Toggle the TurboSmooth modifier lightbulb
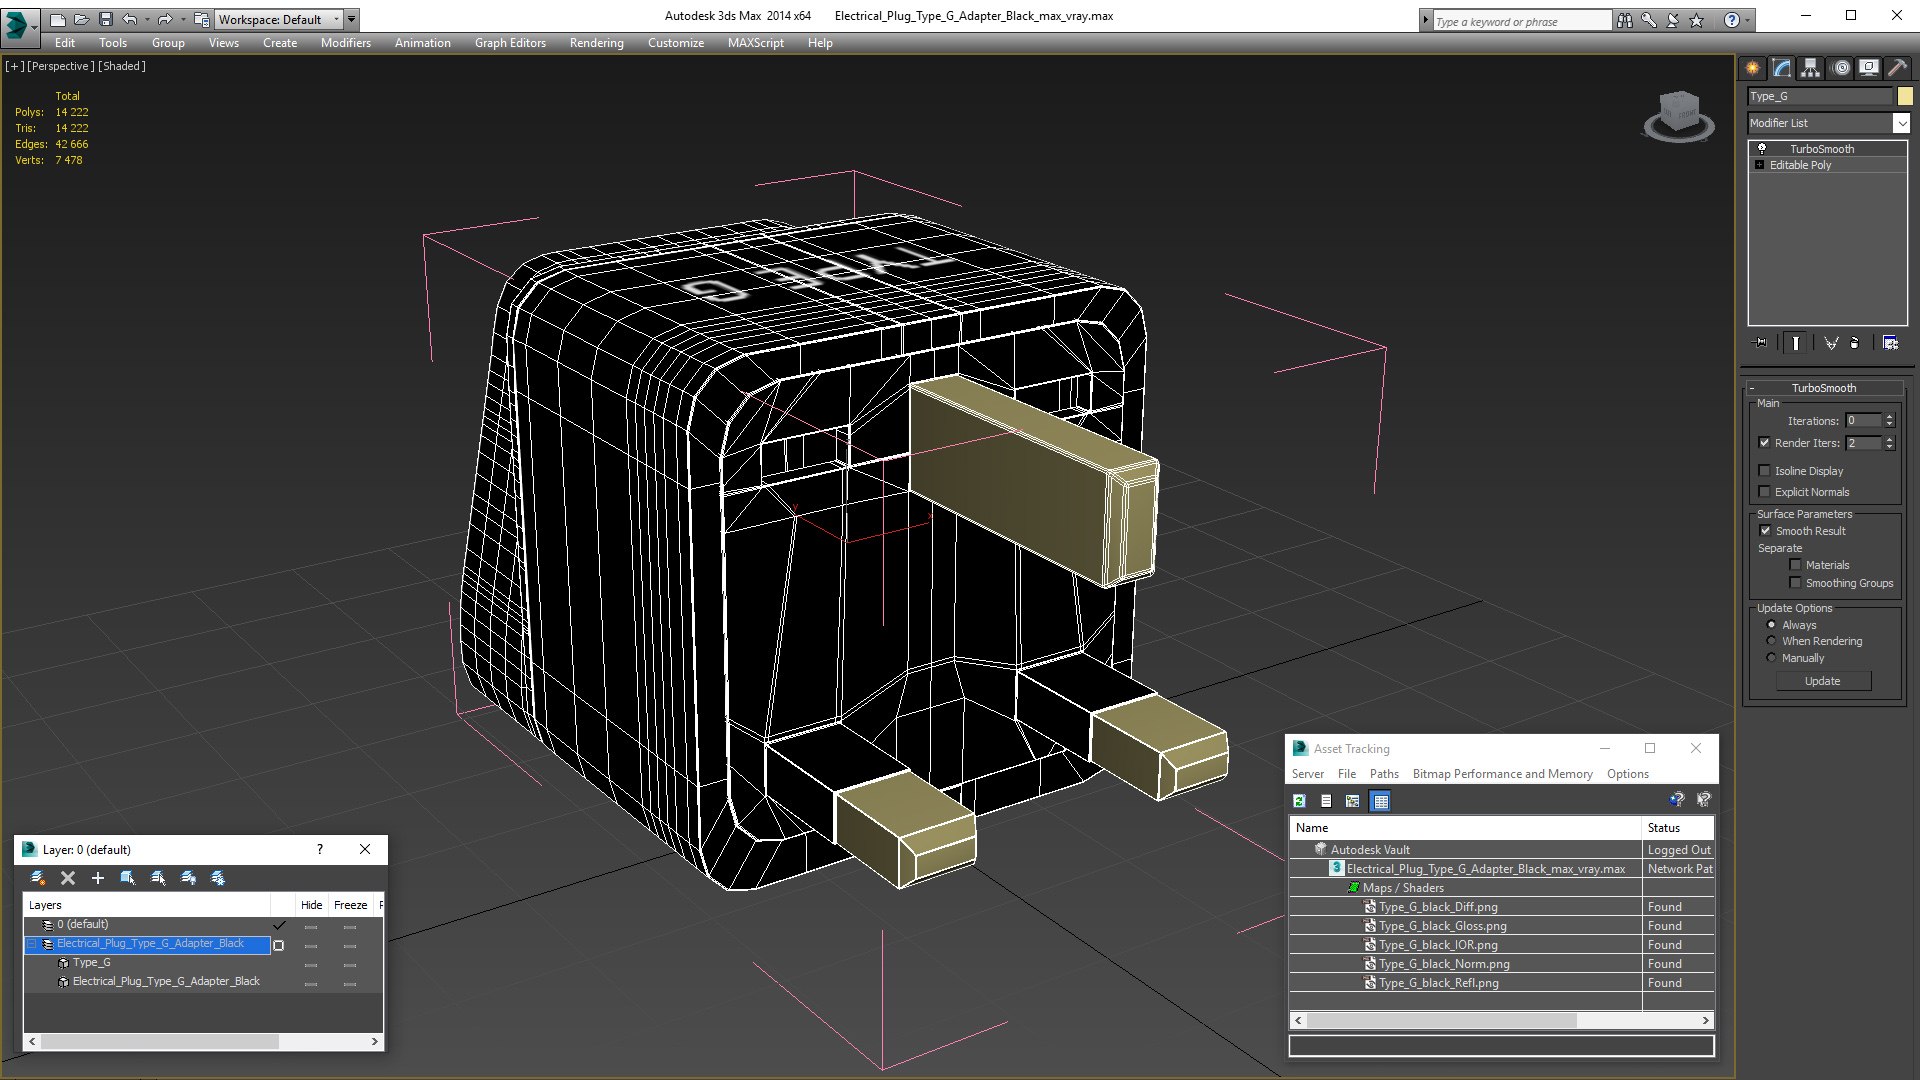Viewport: 1920px width, 1080px height. coord(1762,148)
